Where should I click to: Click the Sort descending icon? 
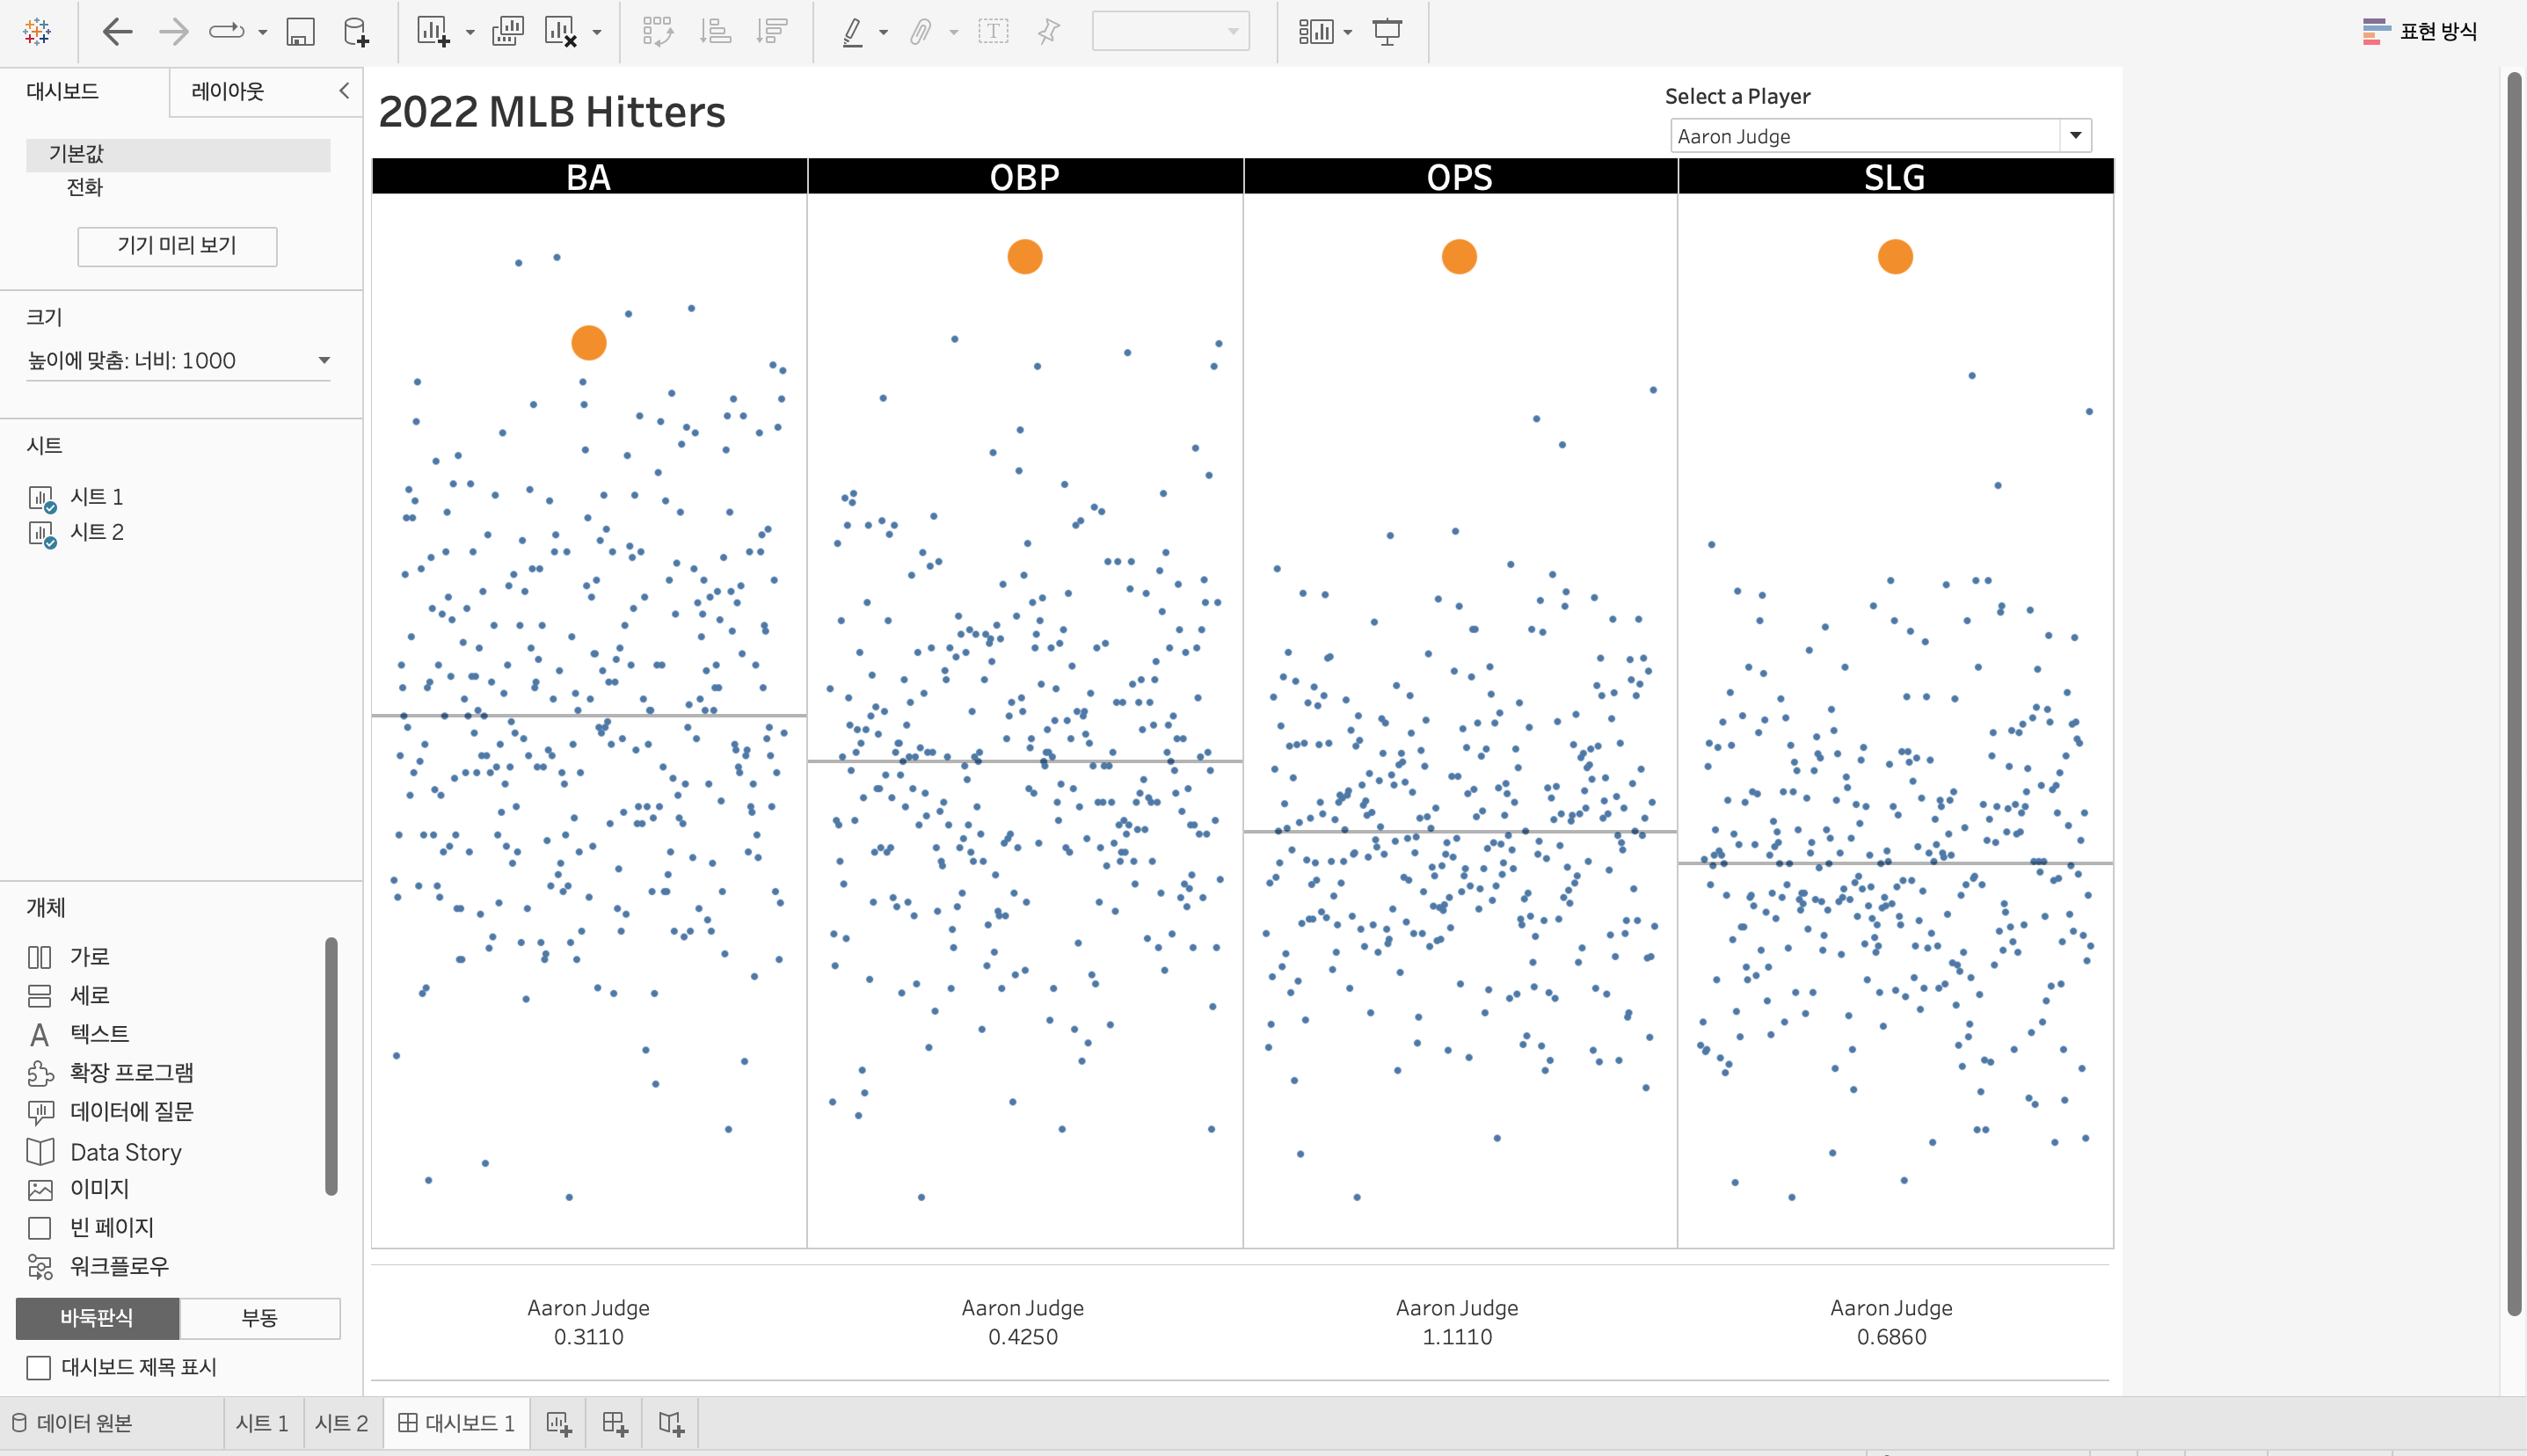click(x=771, y=32)
